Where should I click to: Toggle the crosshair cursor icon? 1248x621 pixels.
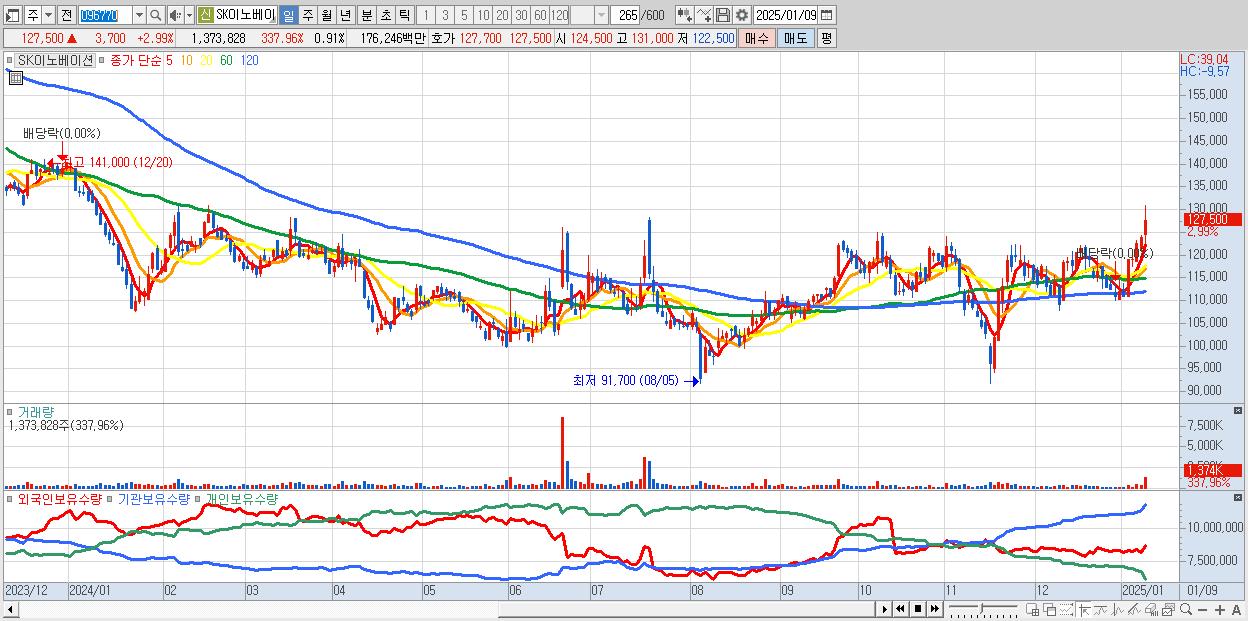pyautogui.click(x=1084, y=610)
